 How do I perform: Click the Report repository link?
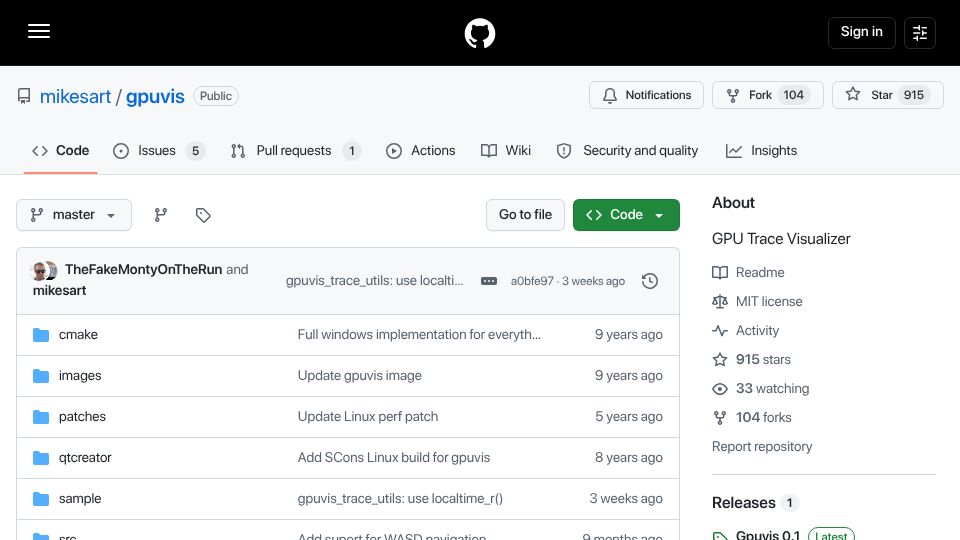point(762,447)
